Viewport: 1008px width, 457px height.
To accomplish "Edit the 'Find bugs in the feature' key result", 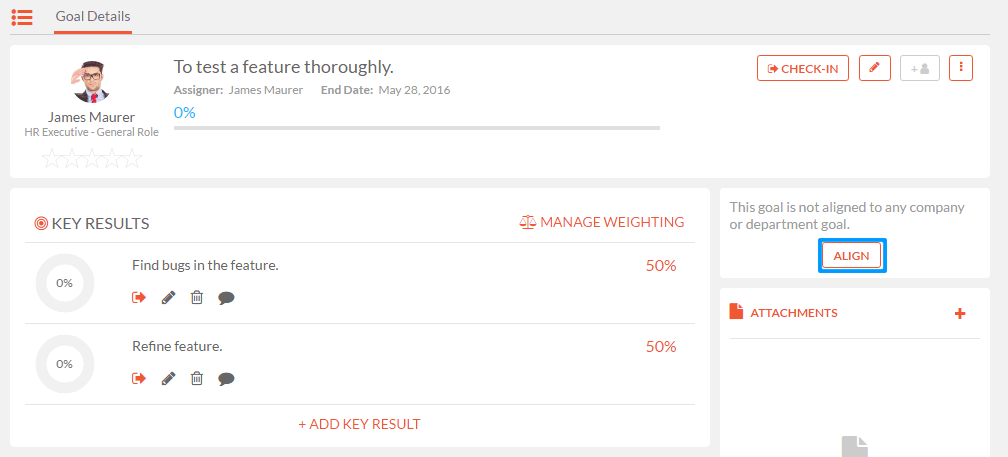I will tap(168, 298).
